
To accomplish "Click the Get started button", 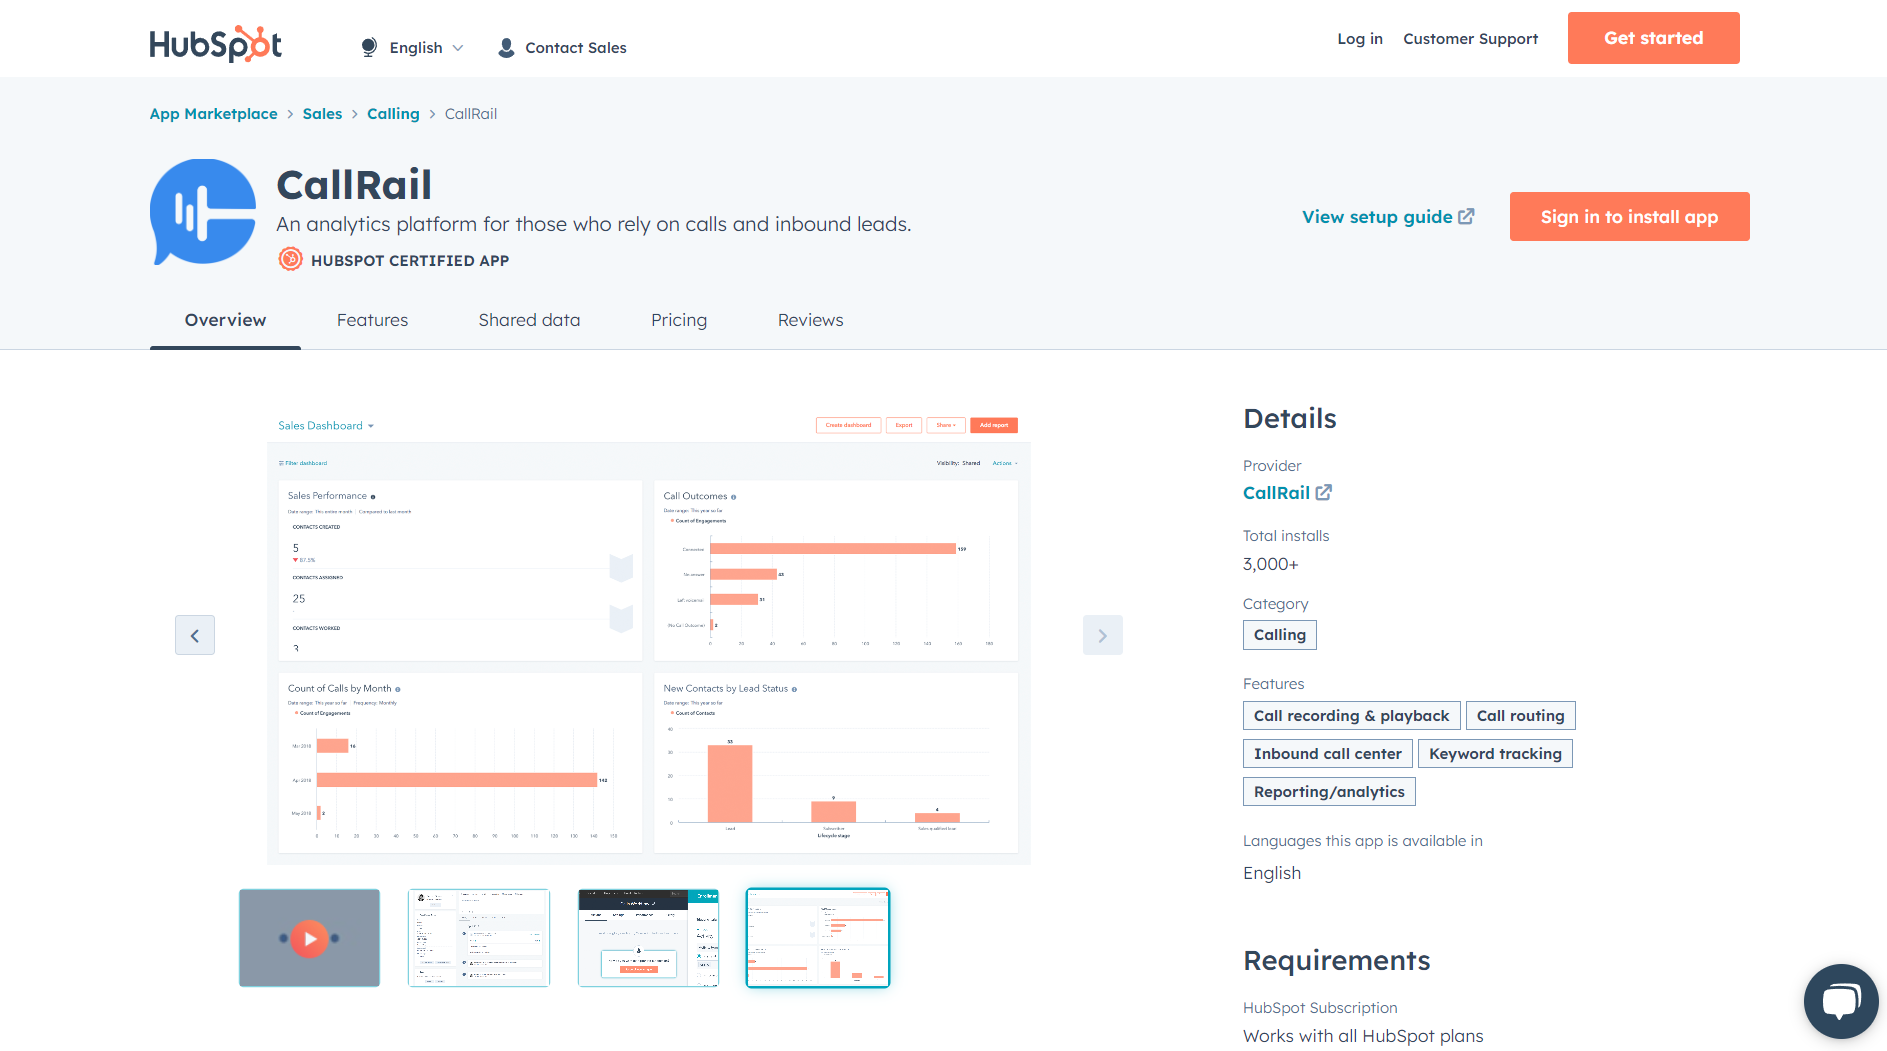I will pos(1653,38).
